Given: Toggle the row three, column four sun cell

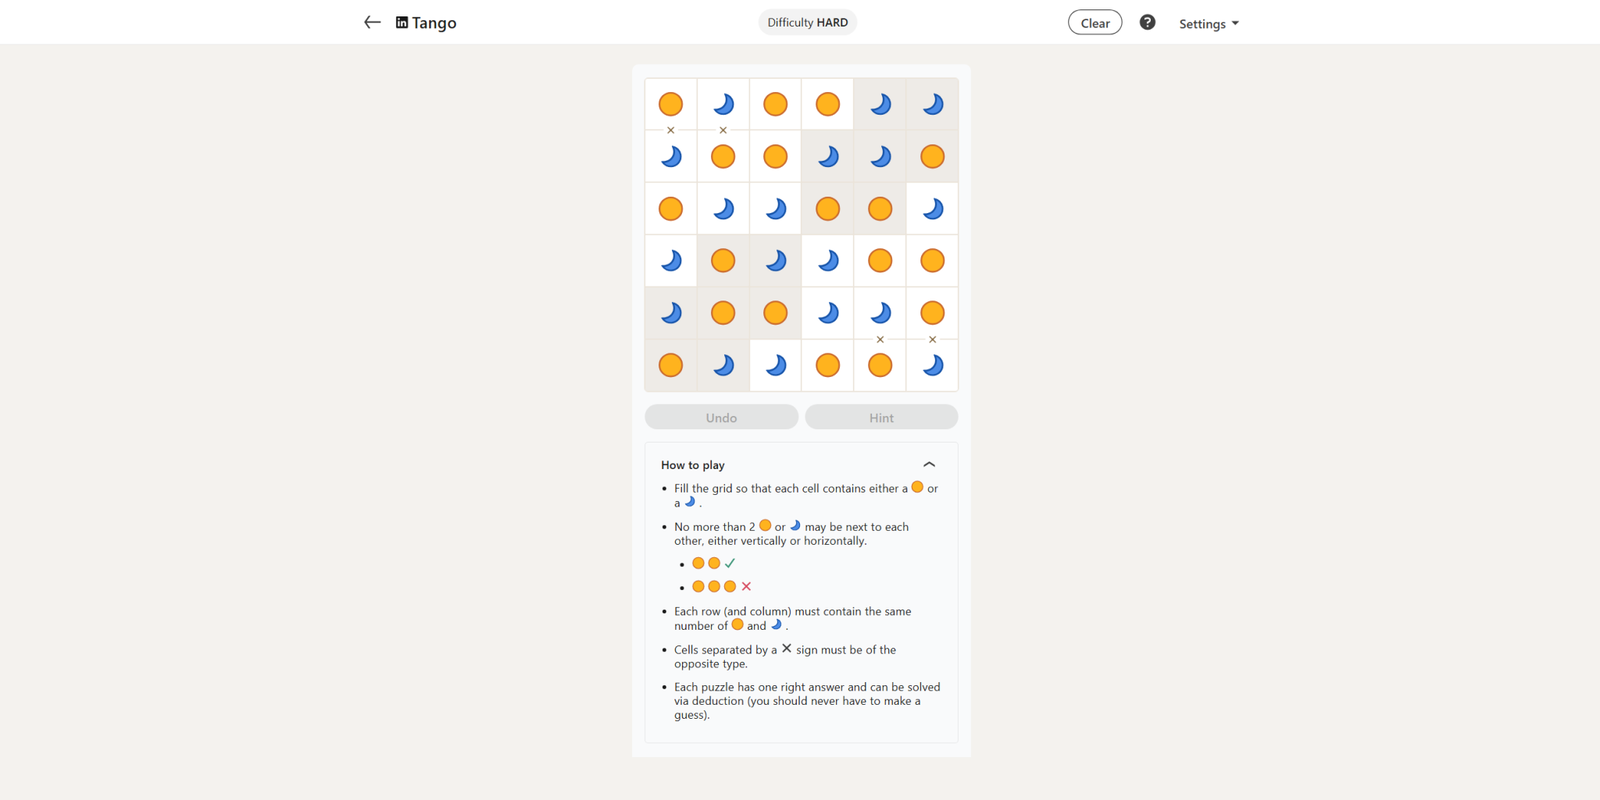Looking at the screenshot, I should (827, 209).
